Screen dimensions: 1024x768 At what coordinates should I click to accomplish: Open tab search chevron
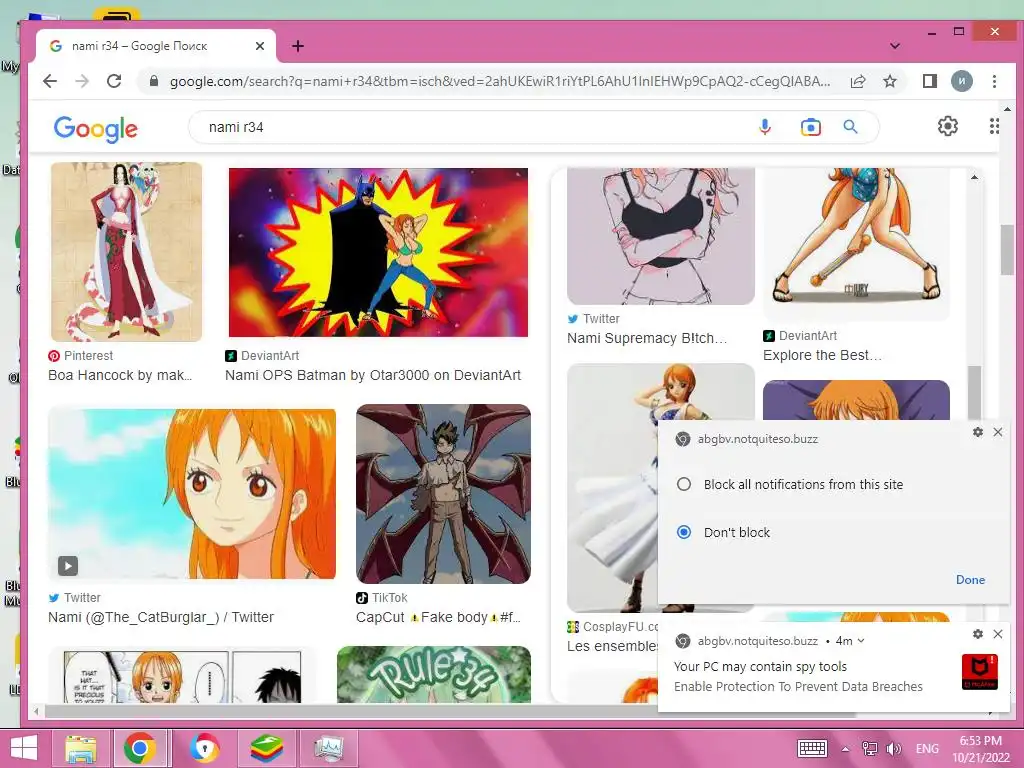[x=895, y=46]
